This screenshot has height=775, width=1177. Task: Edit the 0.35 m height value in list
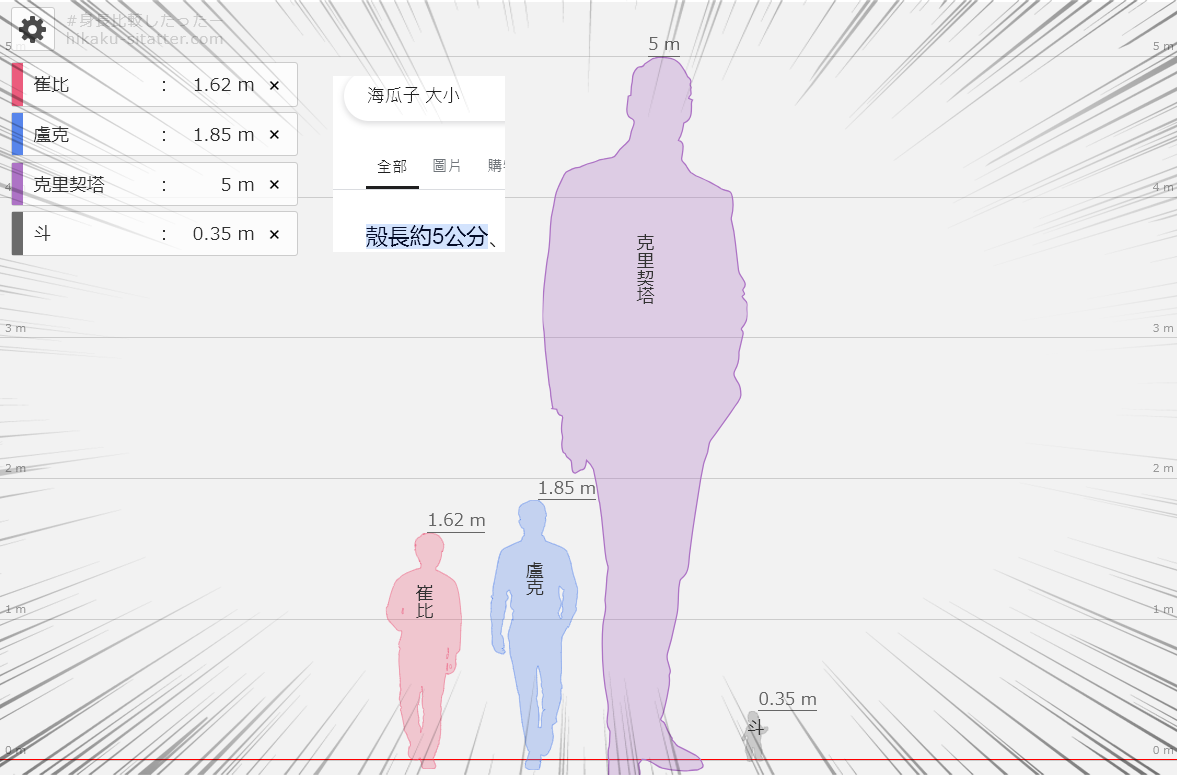[x=224, y=234]
